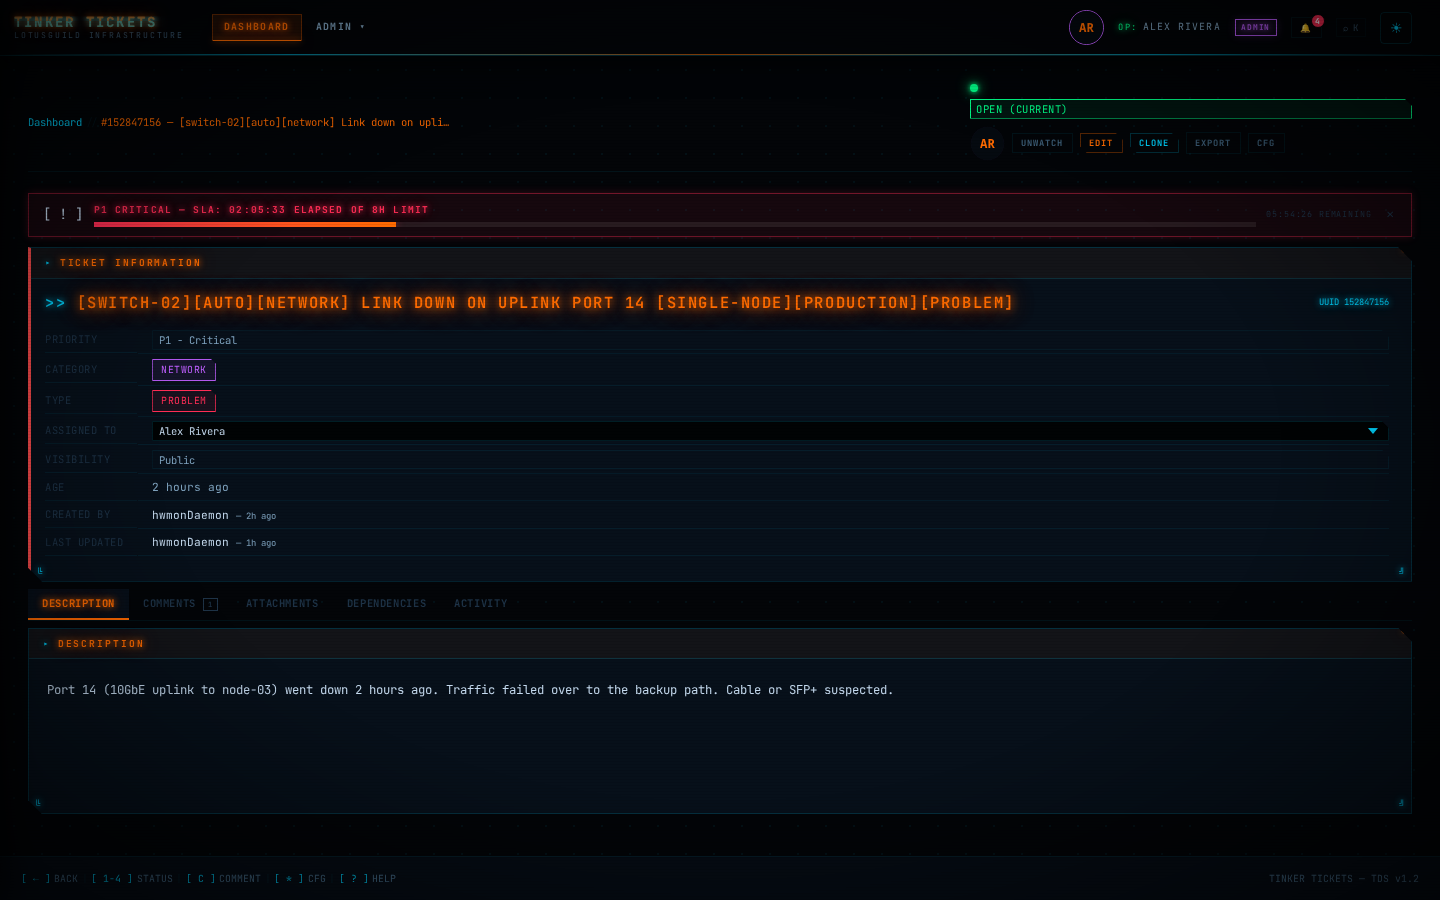The width and height of the screenshot is (1440, 900).
Task: Toggle Unwatch on this ticket
Action: pos(1042,143)
